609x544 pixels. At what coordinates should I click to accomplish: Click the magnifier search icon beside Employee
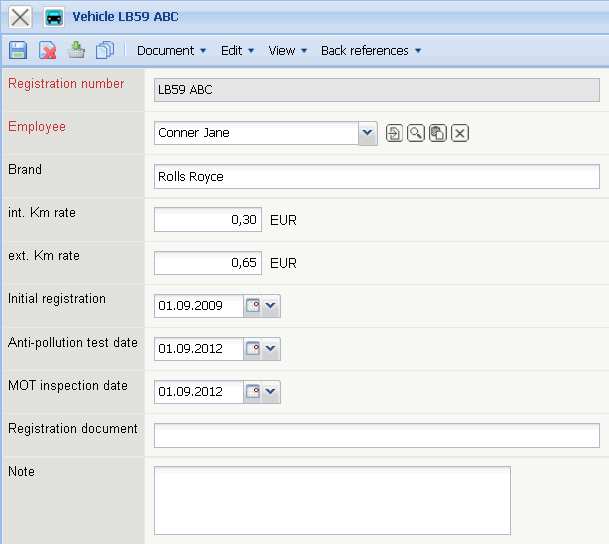(415, 133)
